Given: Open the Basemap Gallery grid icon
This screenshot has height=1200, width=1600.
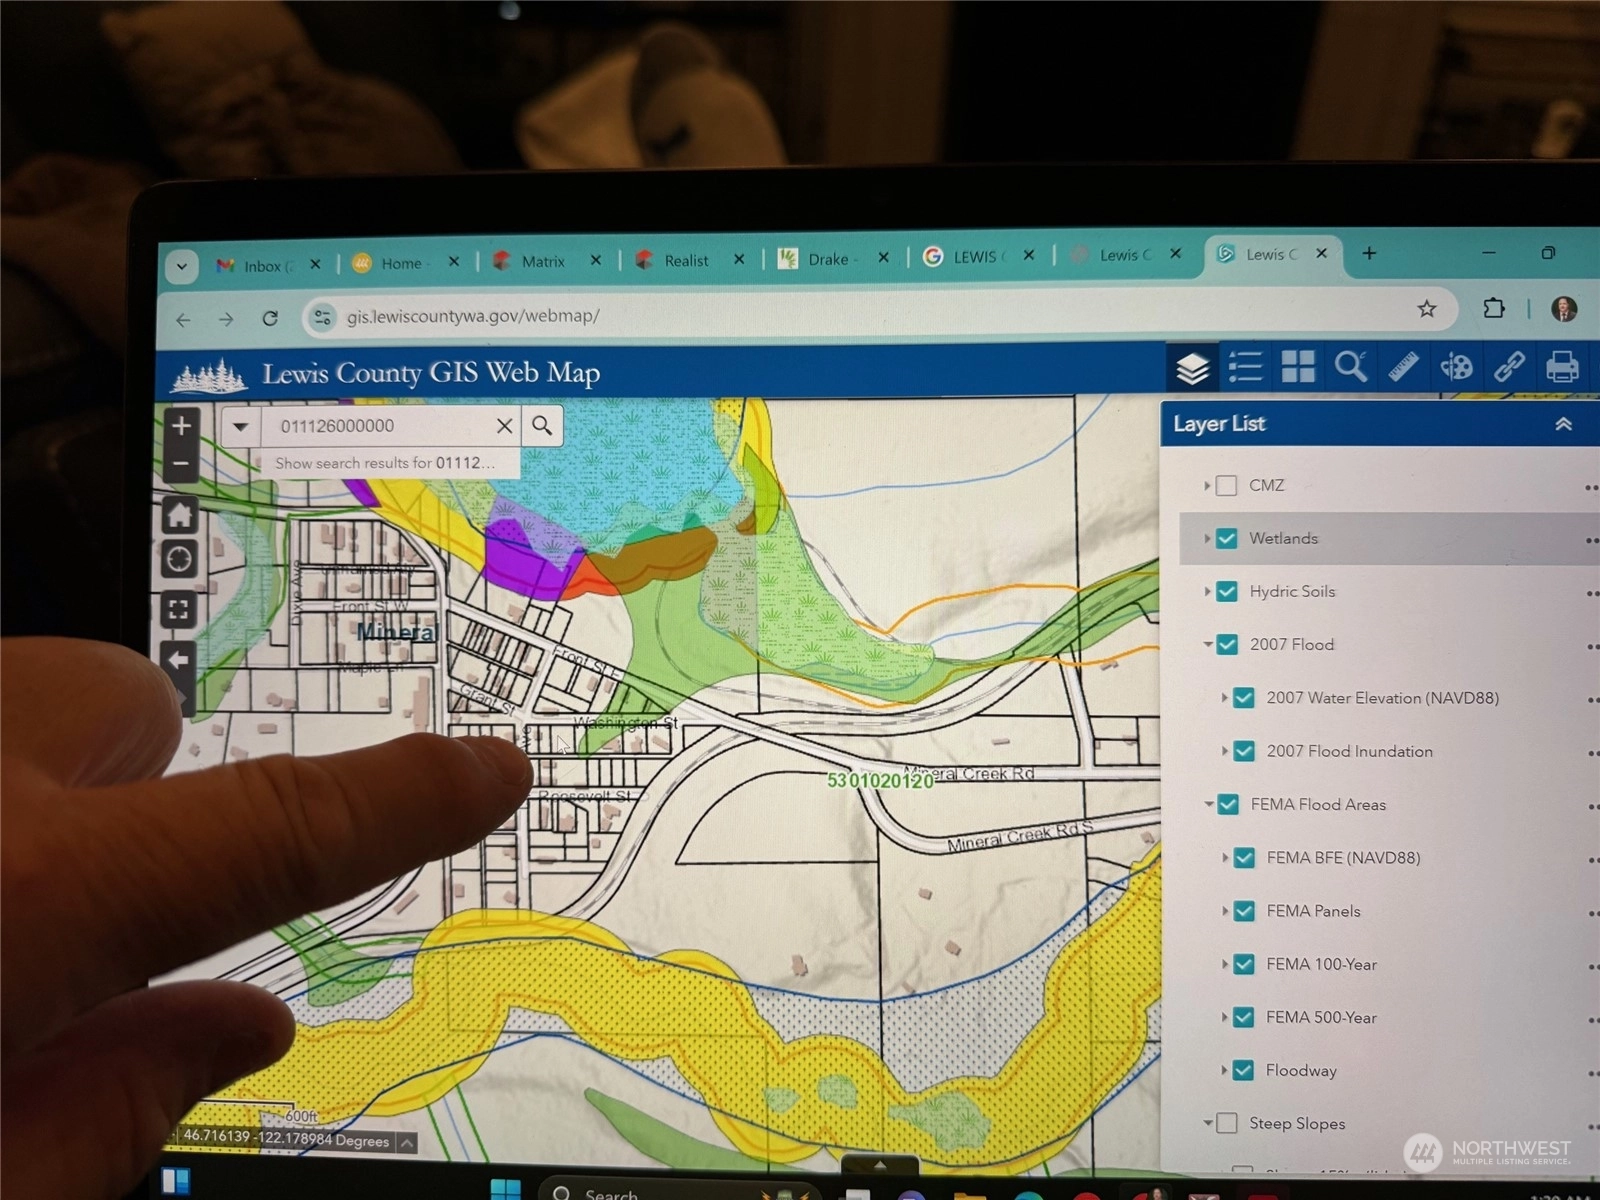Looking at the screenshot, I should pos(1298,366).
